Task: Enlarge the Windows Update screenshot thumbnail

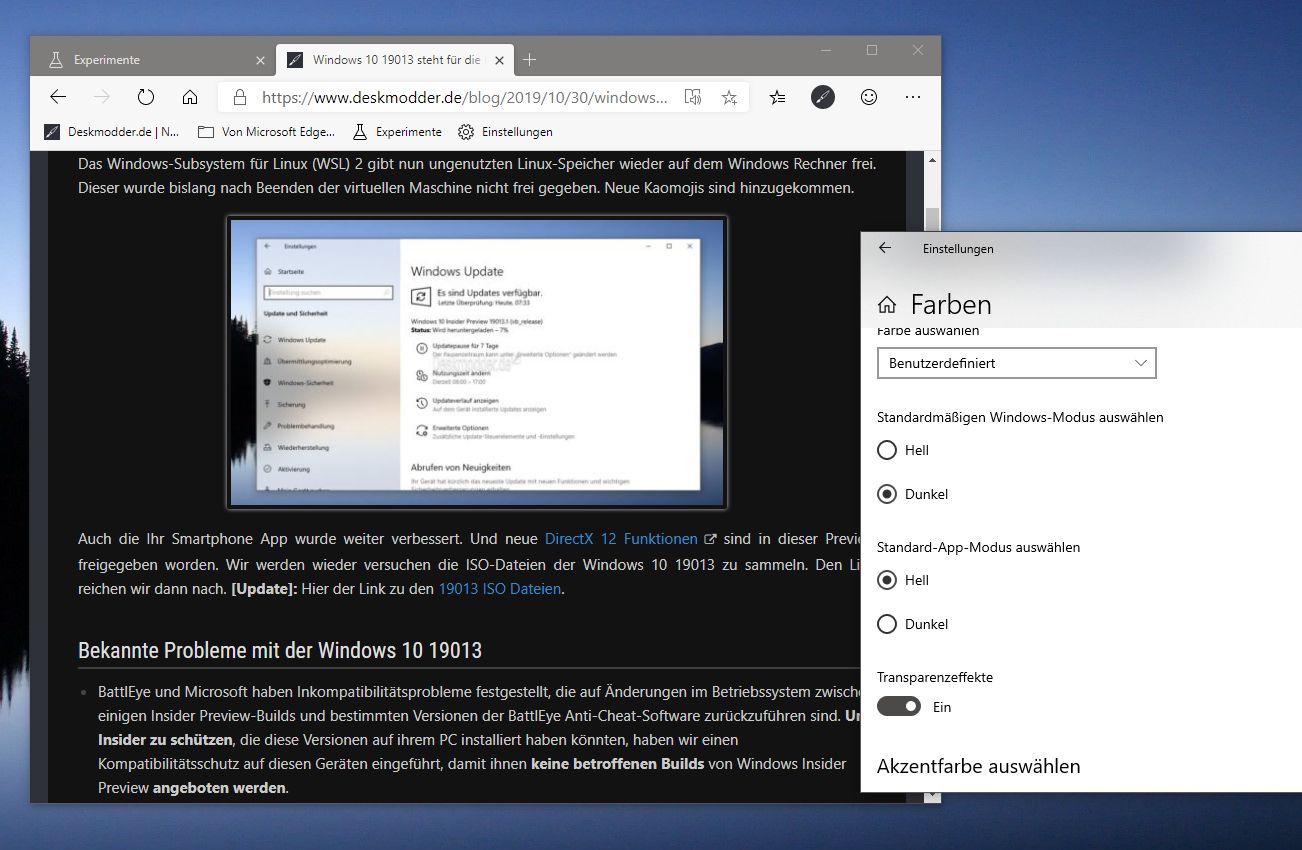Action: (x=477, y=362)
